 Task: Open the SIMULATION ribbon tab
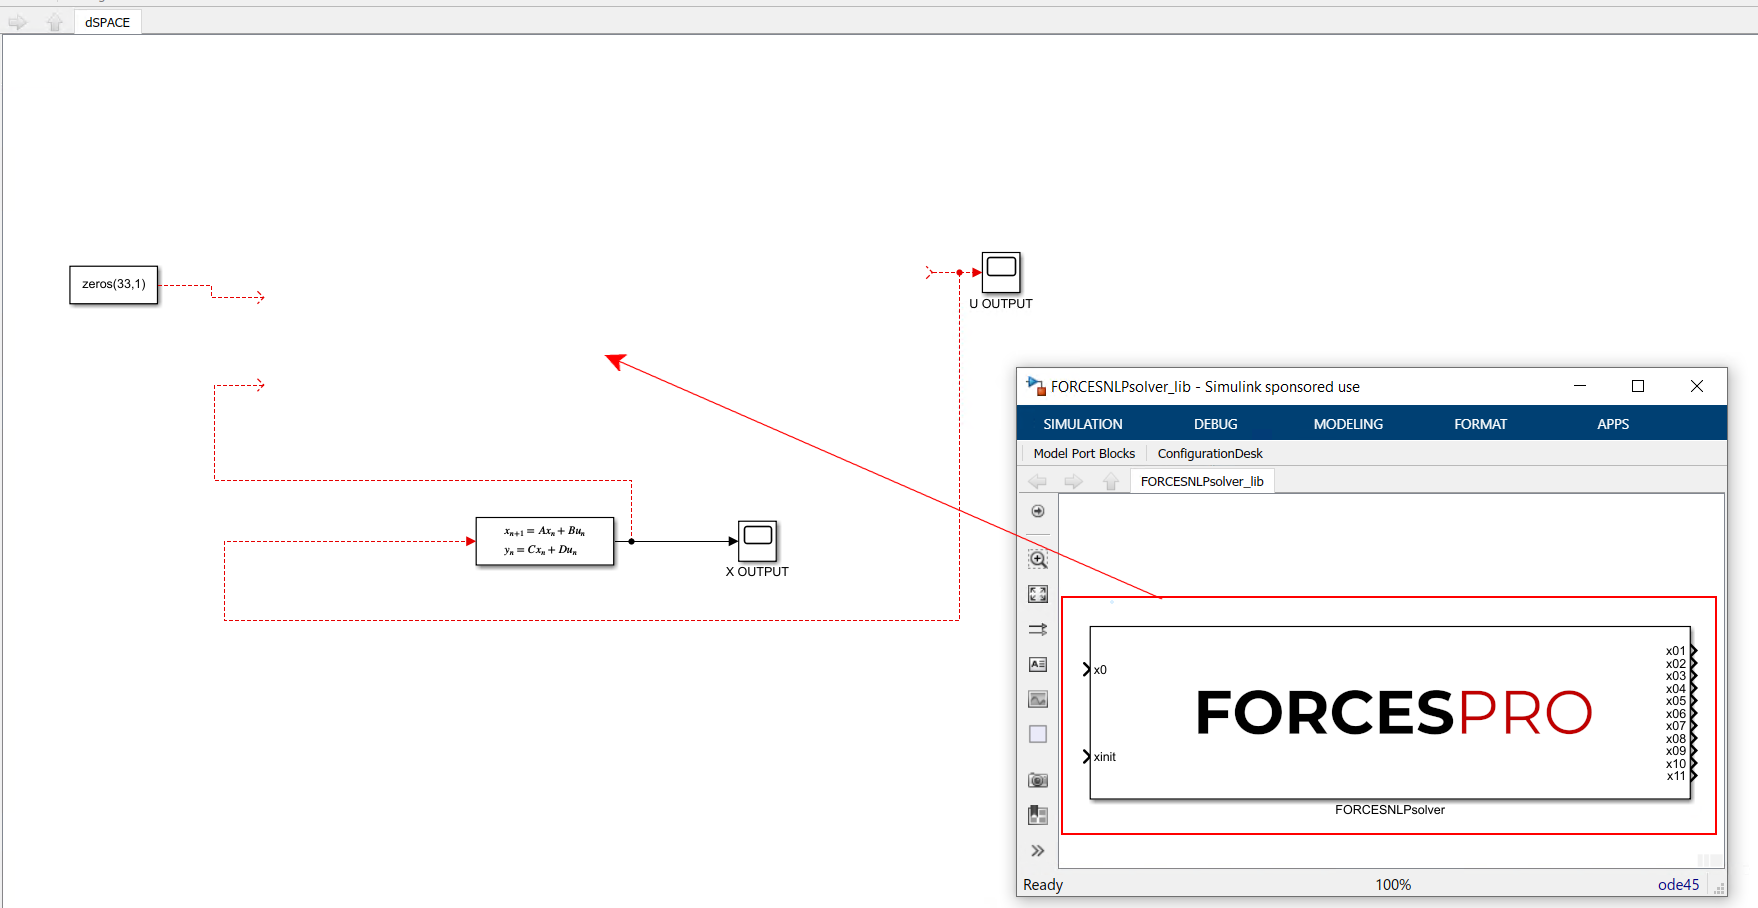click(x=1082, y=424)
